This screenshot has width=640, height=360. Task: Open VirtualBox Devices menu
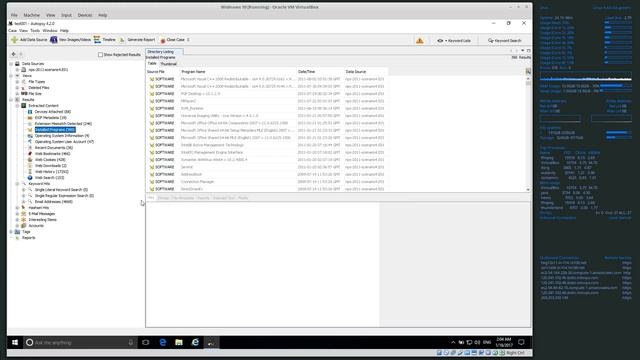click(85, 15)
